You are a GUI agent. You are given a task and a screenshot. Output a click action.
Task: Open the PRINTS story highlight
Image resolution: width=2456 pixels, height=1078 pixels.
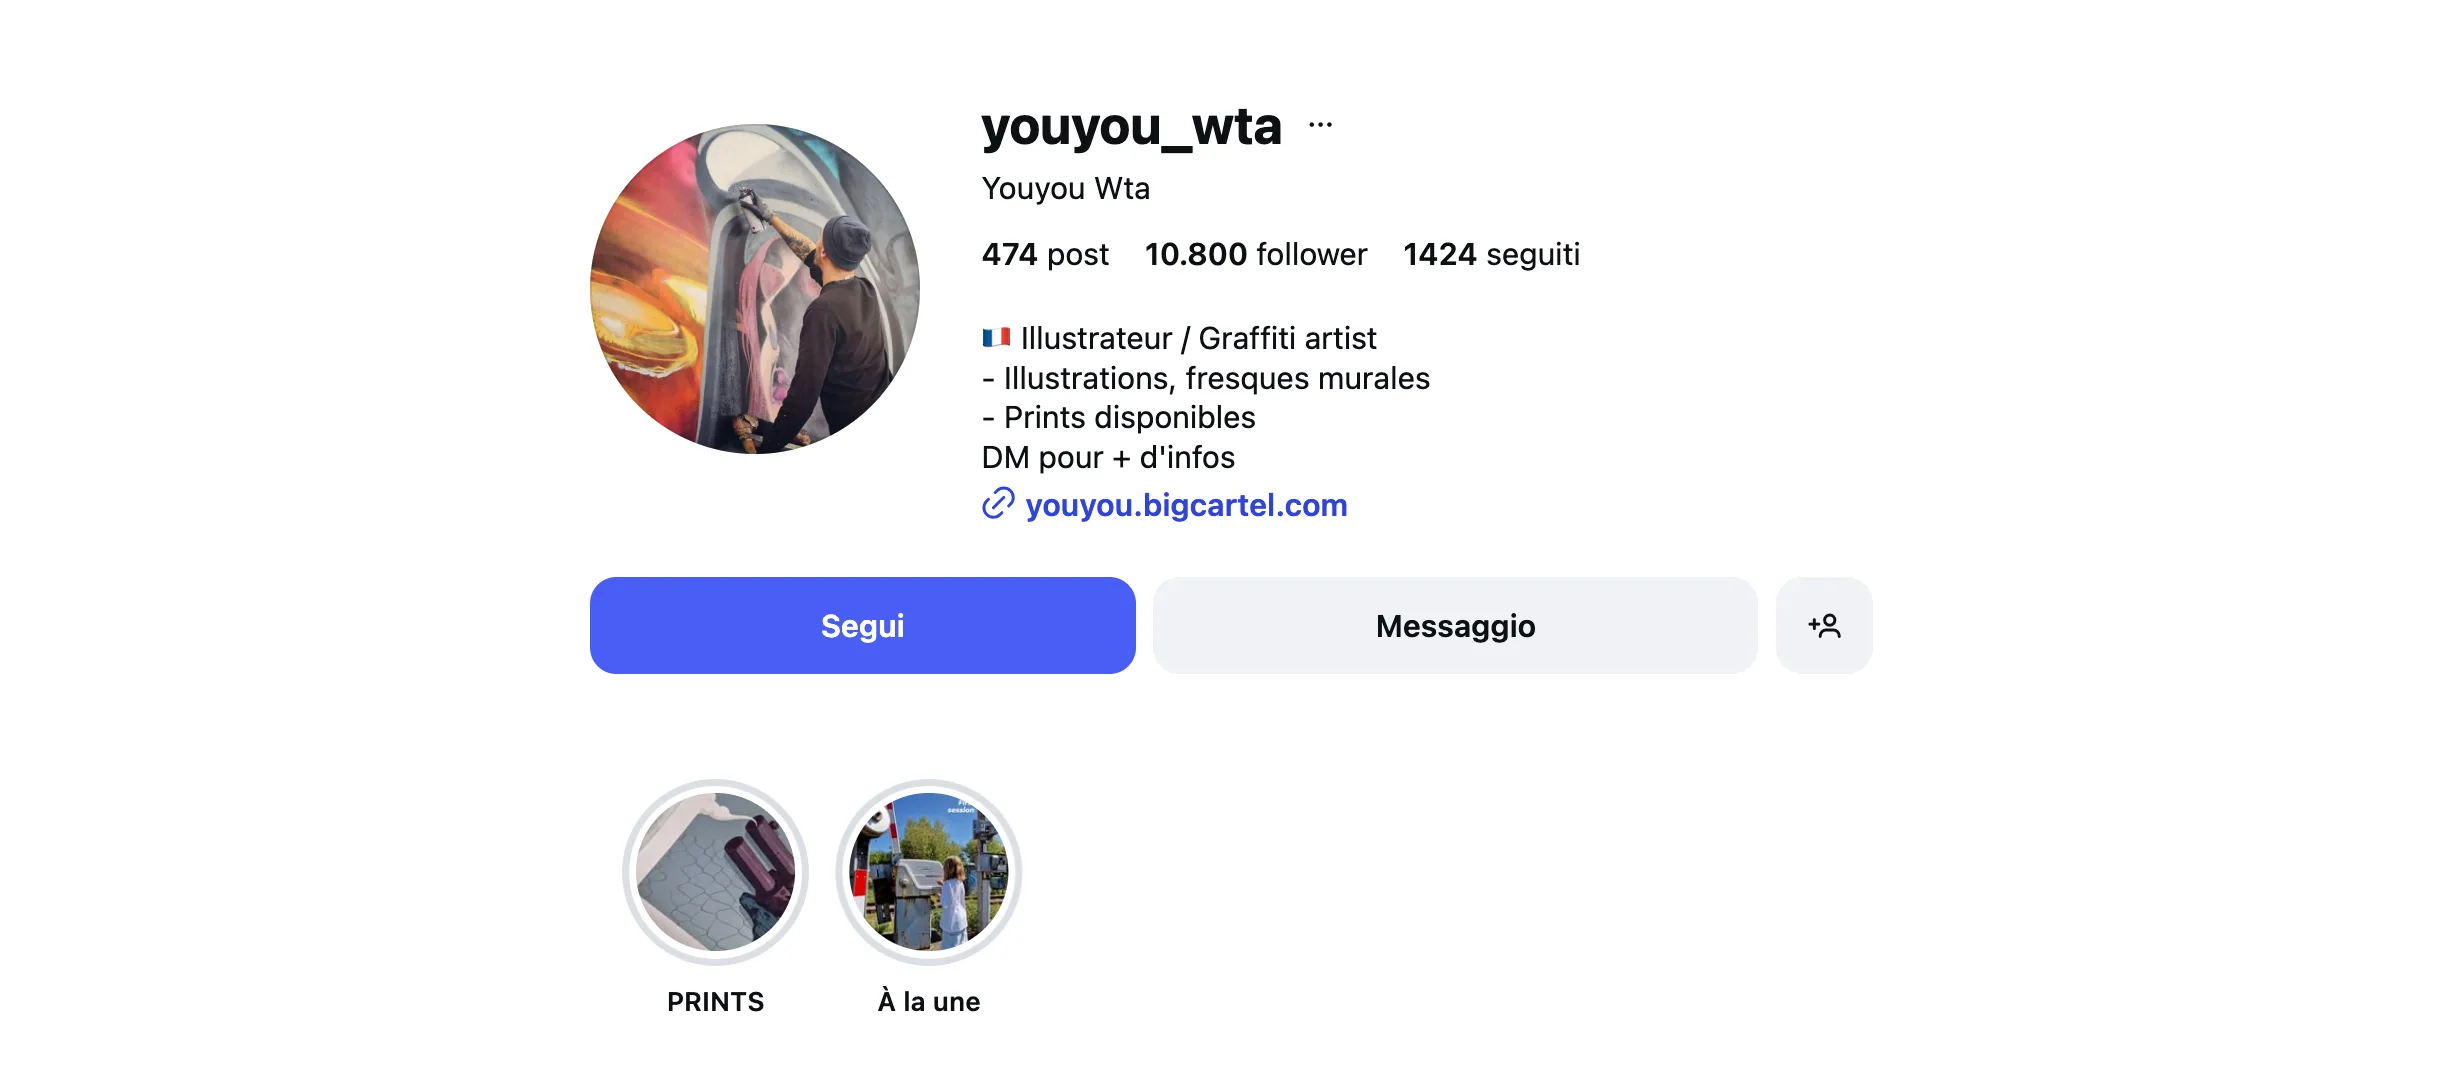[715, 872]
